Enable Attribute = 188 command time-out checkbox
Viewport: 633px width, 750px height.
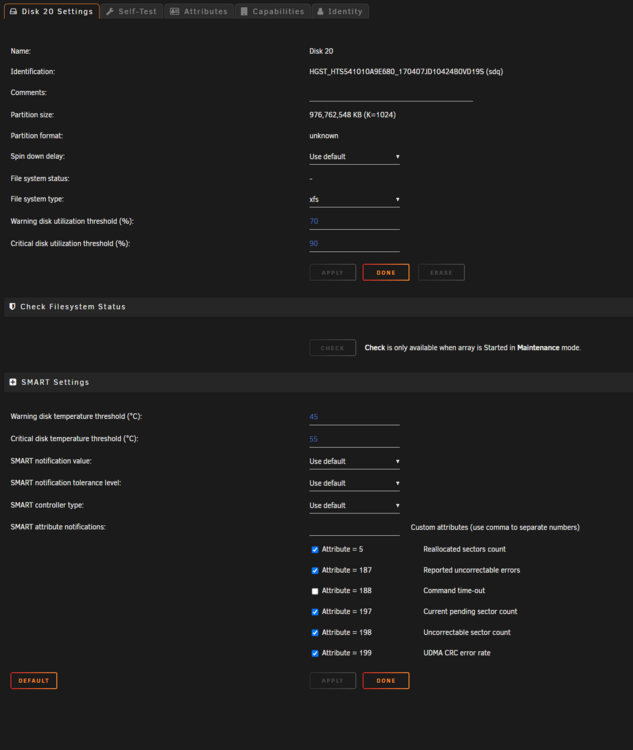315,591
